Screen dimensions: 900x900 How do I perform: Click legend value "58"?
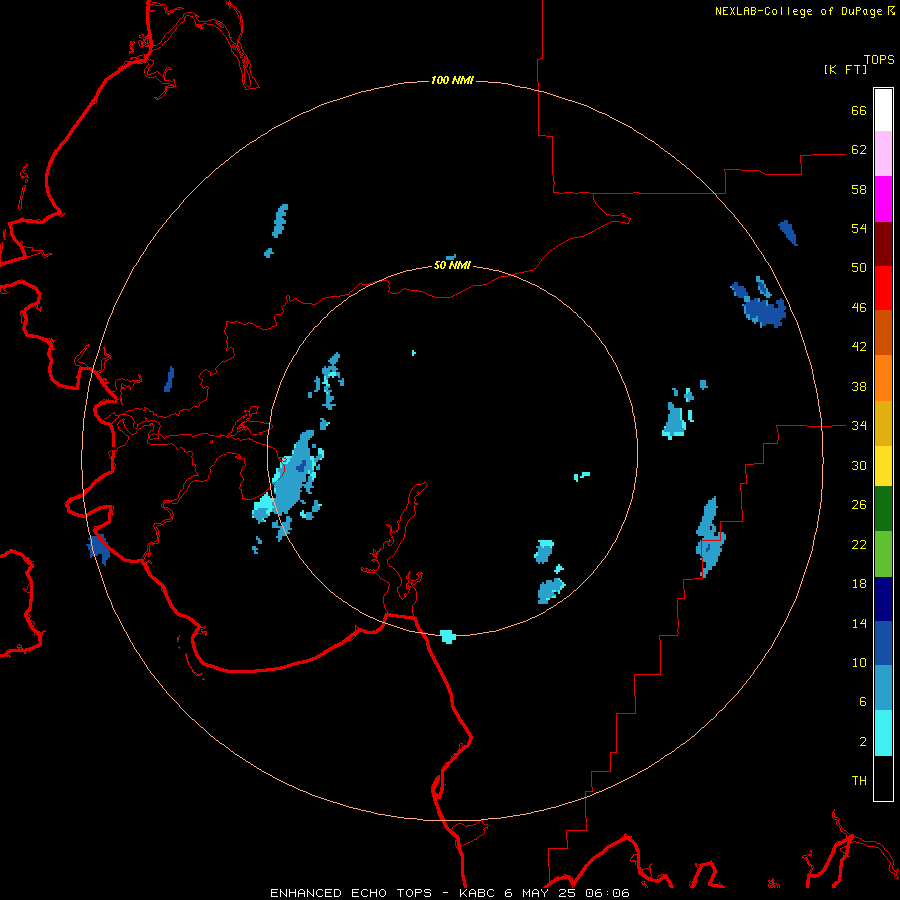[859, 189]
